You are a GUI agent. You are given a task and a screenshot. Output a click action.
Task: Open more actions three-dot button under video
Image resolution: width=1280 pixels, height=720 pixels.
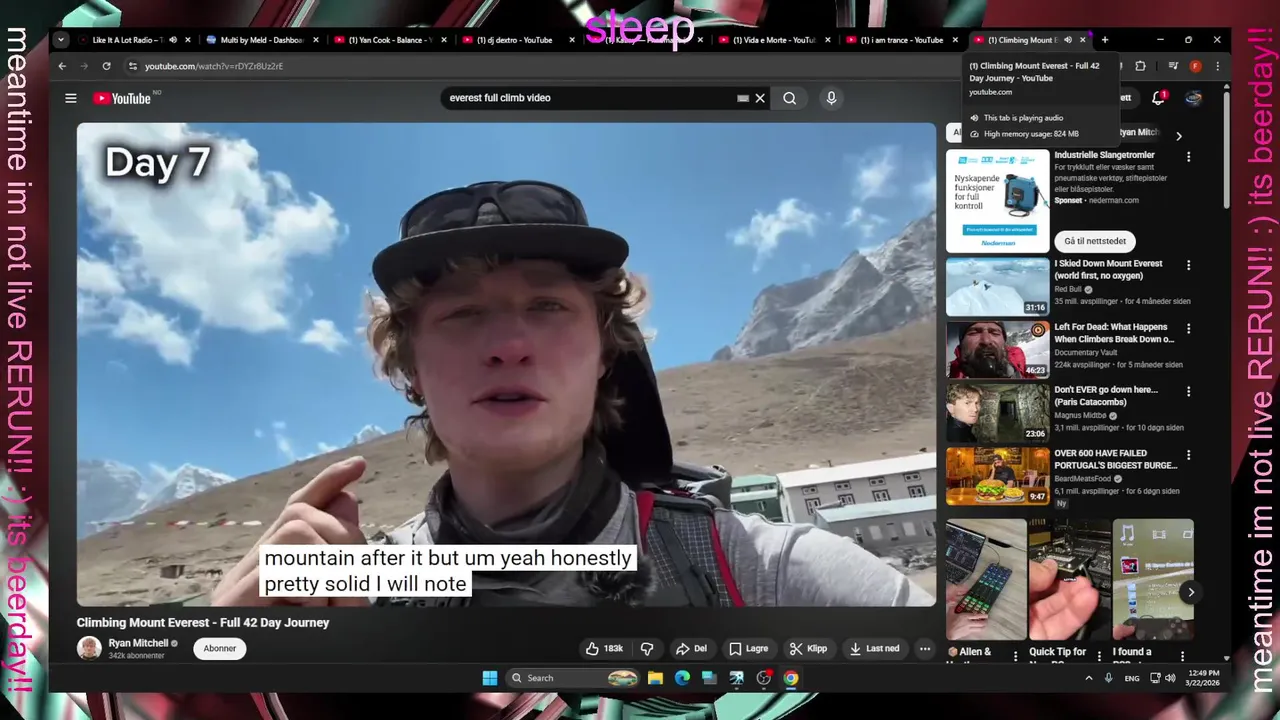[x=925, y=648]
